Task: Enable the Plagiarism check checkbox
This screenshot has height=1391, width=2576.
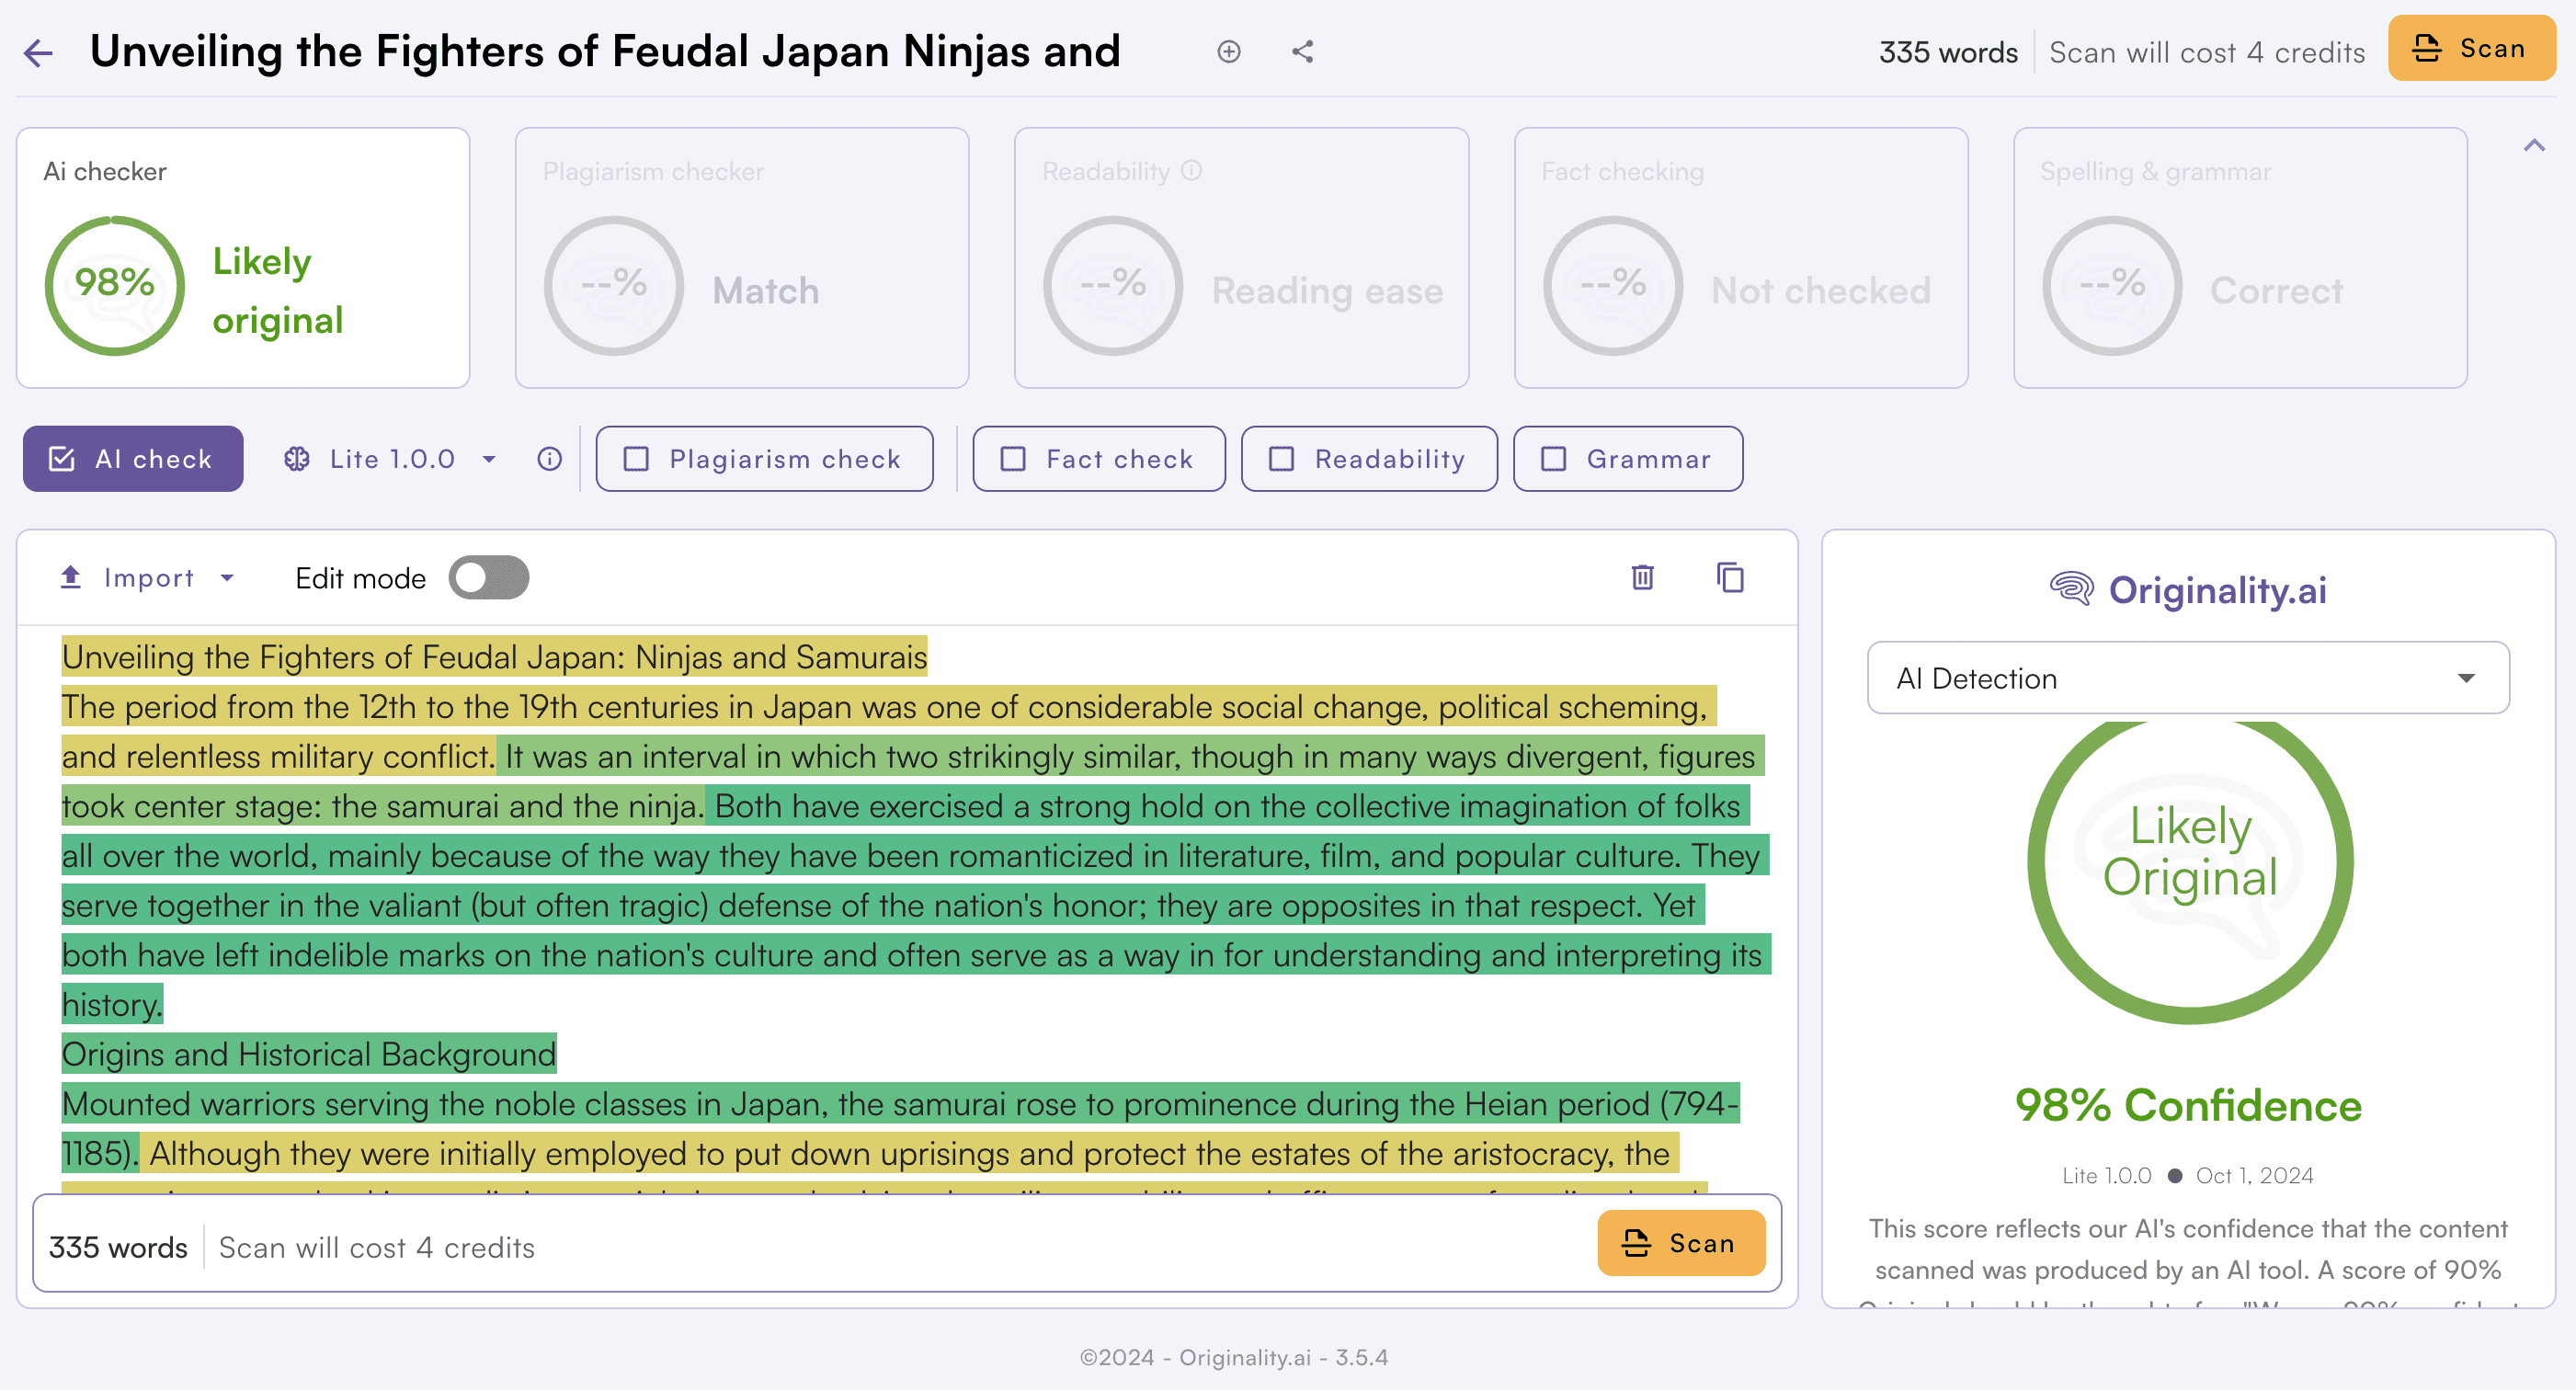Action: click(x=637, y=459)
